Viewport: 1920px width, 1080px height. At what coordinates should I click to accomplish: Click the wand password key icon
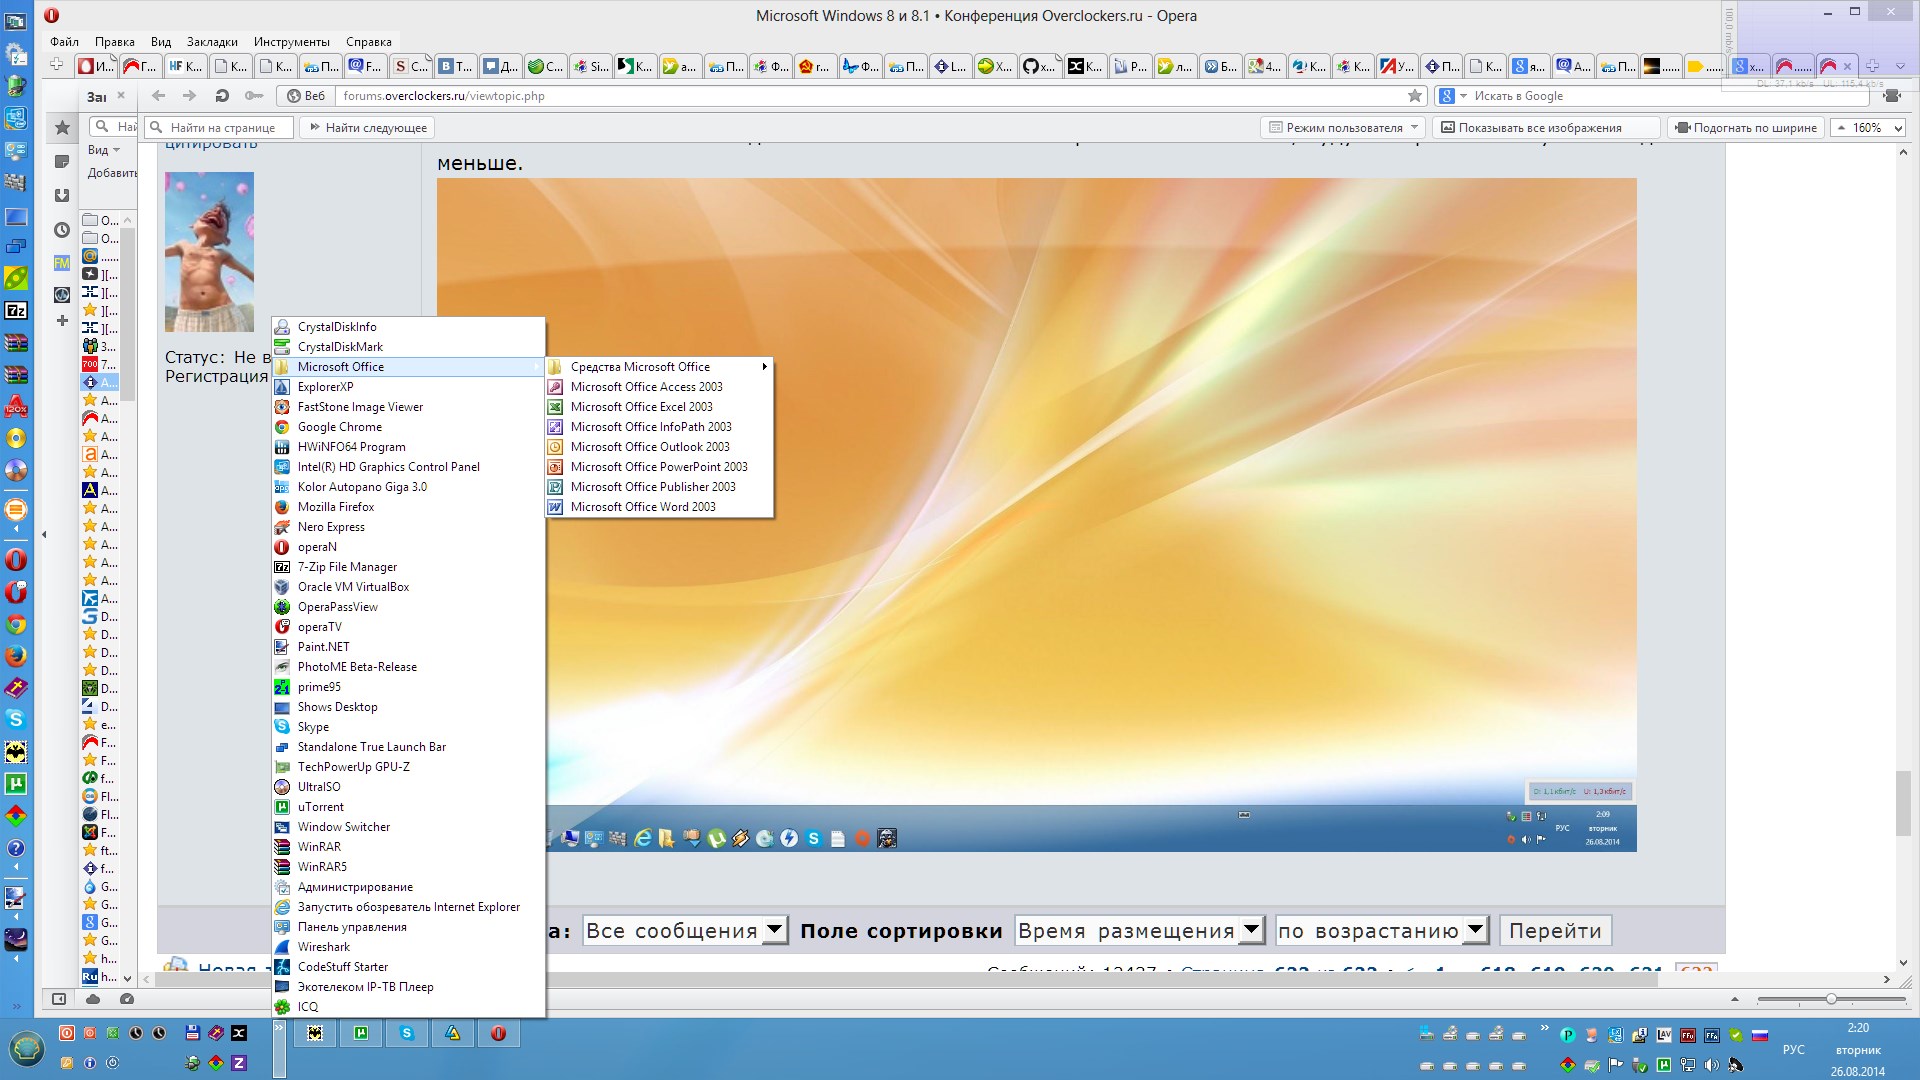pyautogui.click(x=254, y=96)
